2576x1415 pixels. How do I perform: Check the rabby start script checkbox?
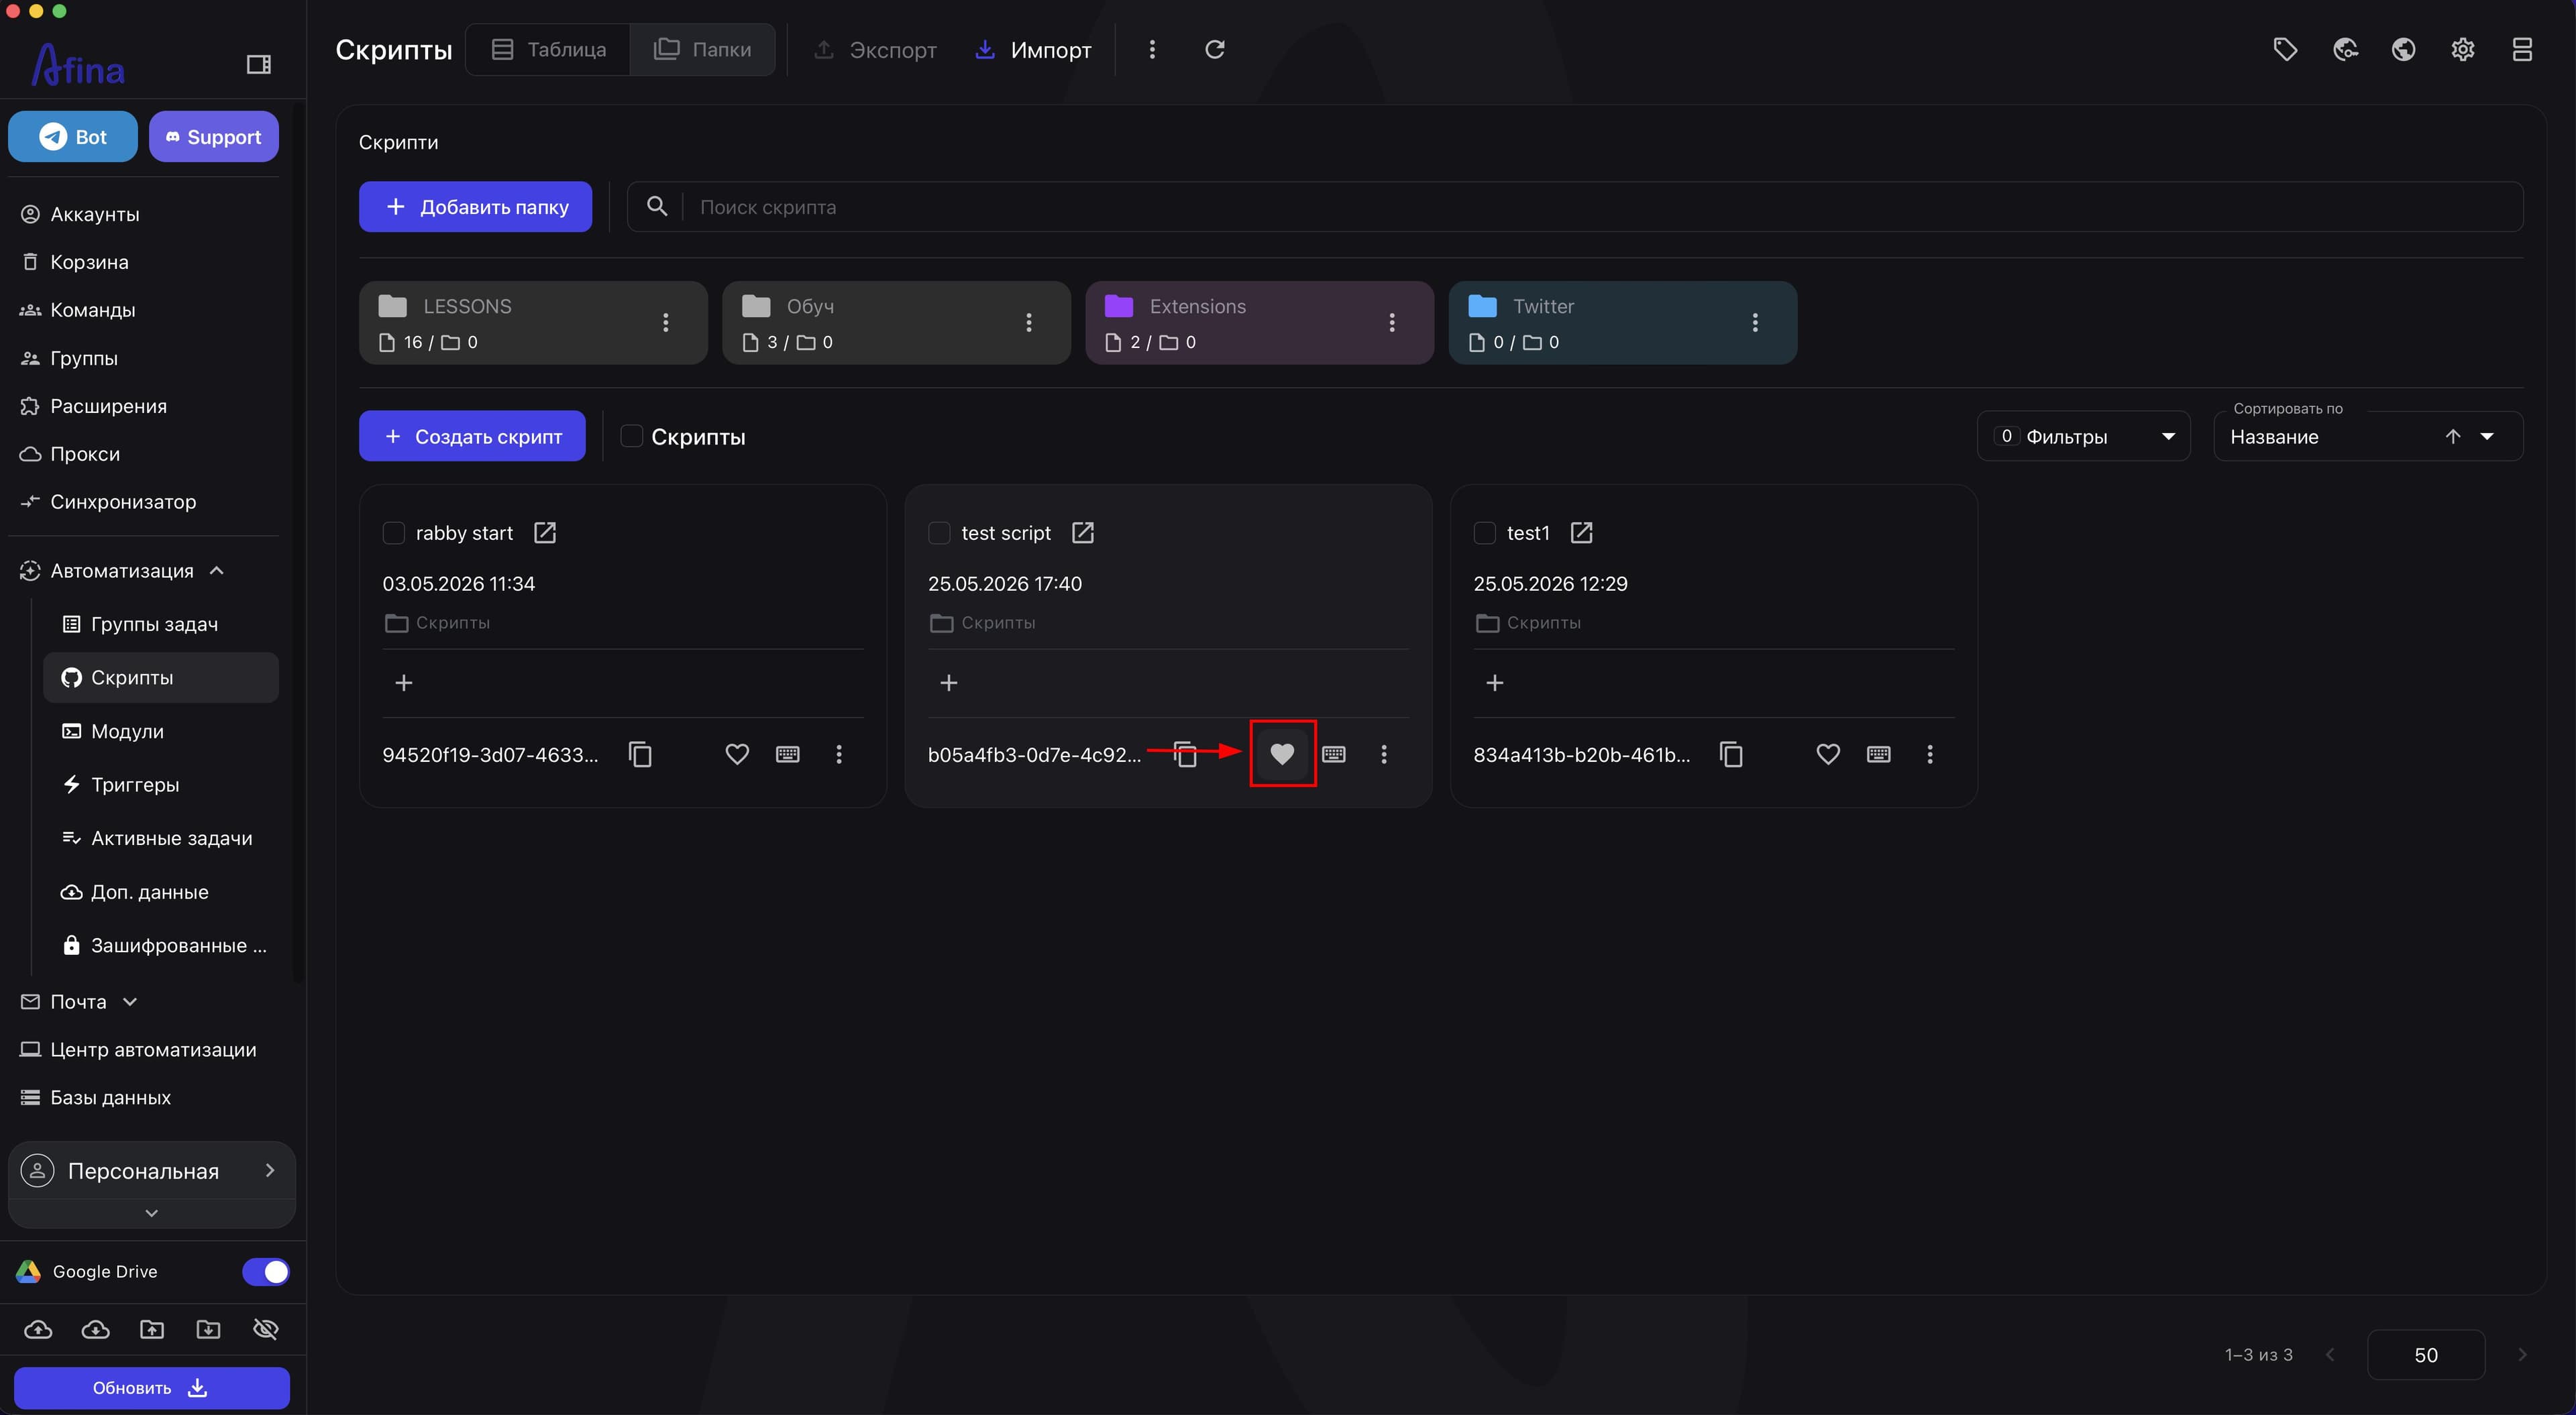(x=394, y=533)
